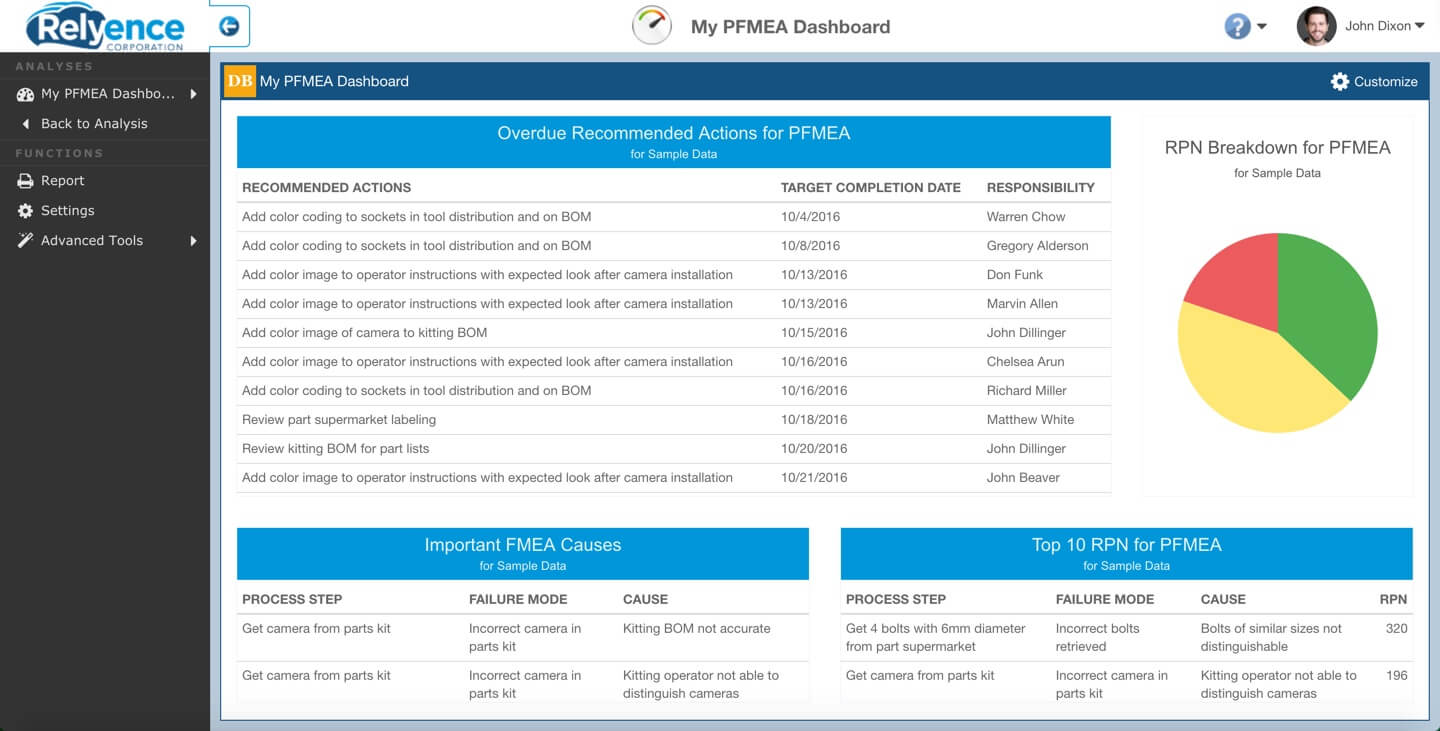Click the Customize button
The image size is (1440, 731).
click(x=1385, y=81)
